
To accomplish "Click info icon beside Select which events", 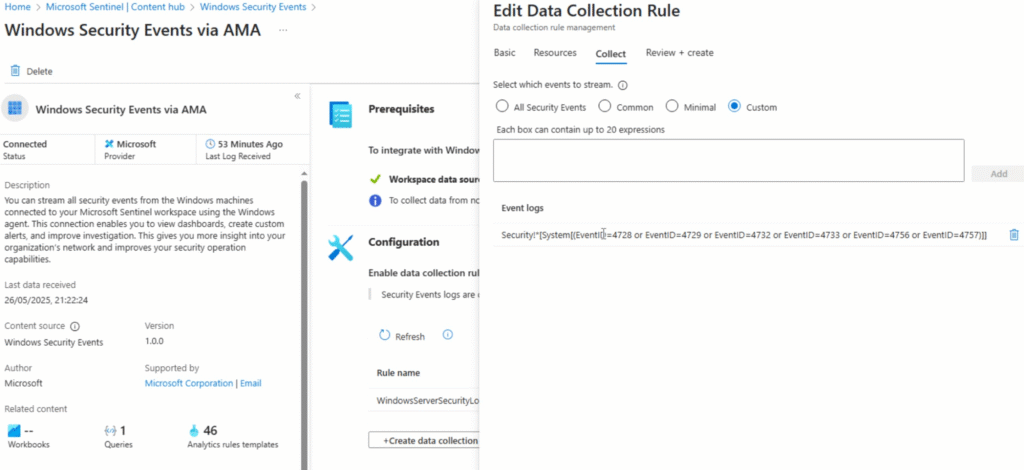I will pos(622,86).
